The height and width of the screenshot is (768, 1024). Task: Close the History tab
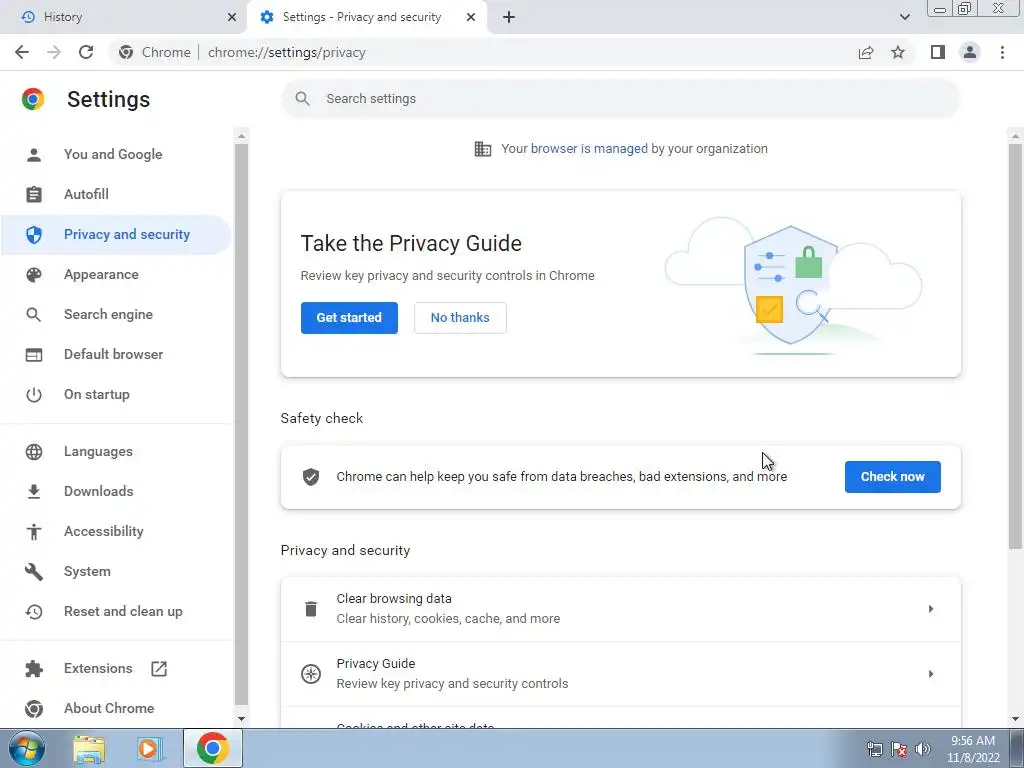232,17
